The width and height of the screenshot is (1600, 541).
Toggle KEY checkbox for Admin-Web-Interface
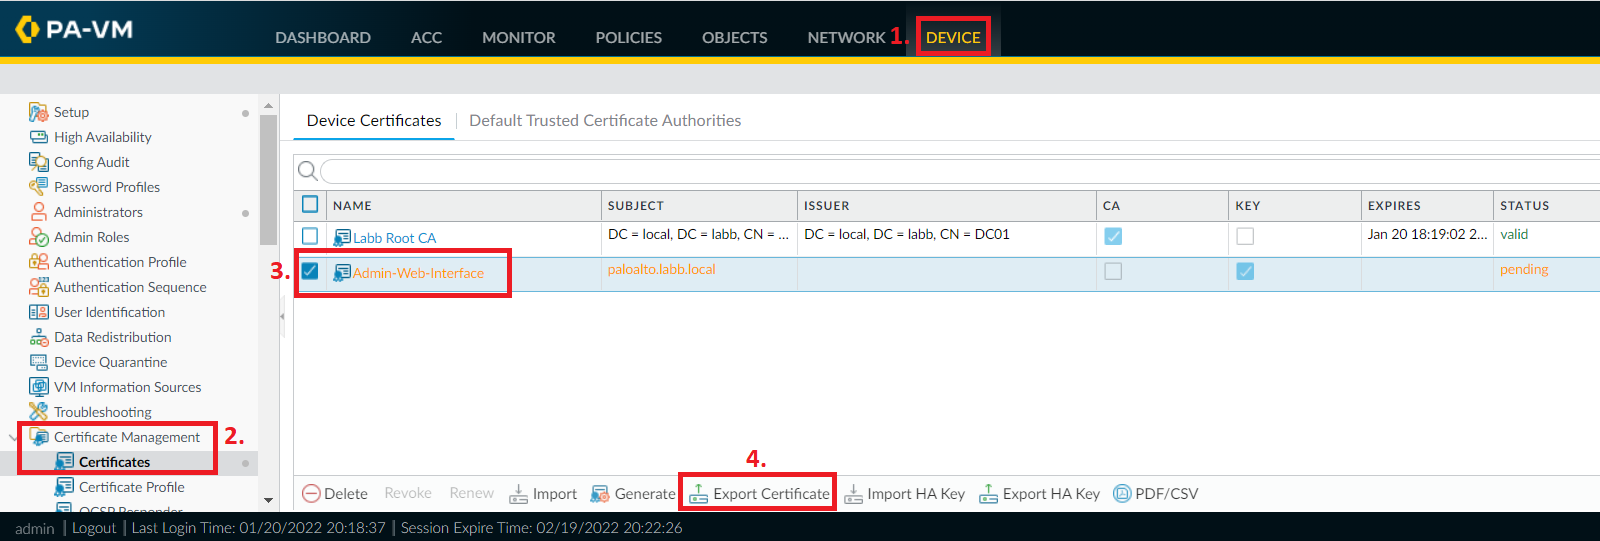[1245, 271]
